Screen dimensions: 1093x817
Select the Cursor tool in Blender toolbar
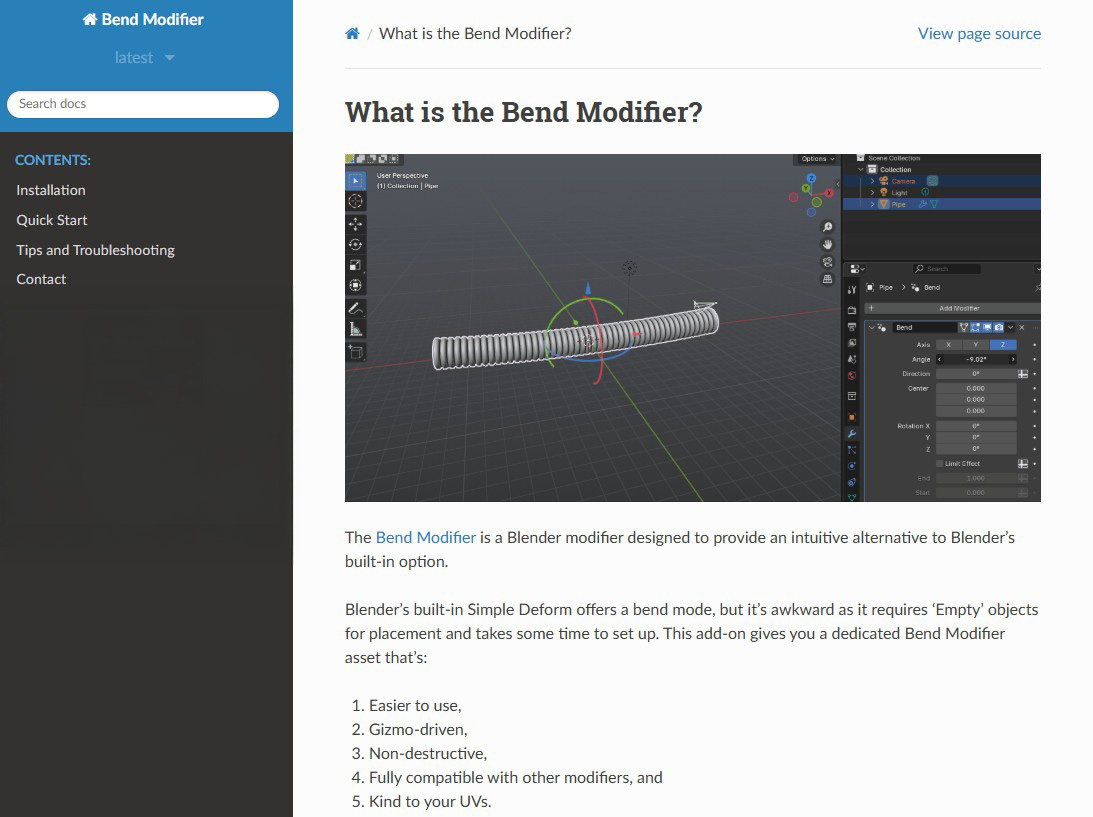(356, 201)
